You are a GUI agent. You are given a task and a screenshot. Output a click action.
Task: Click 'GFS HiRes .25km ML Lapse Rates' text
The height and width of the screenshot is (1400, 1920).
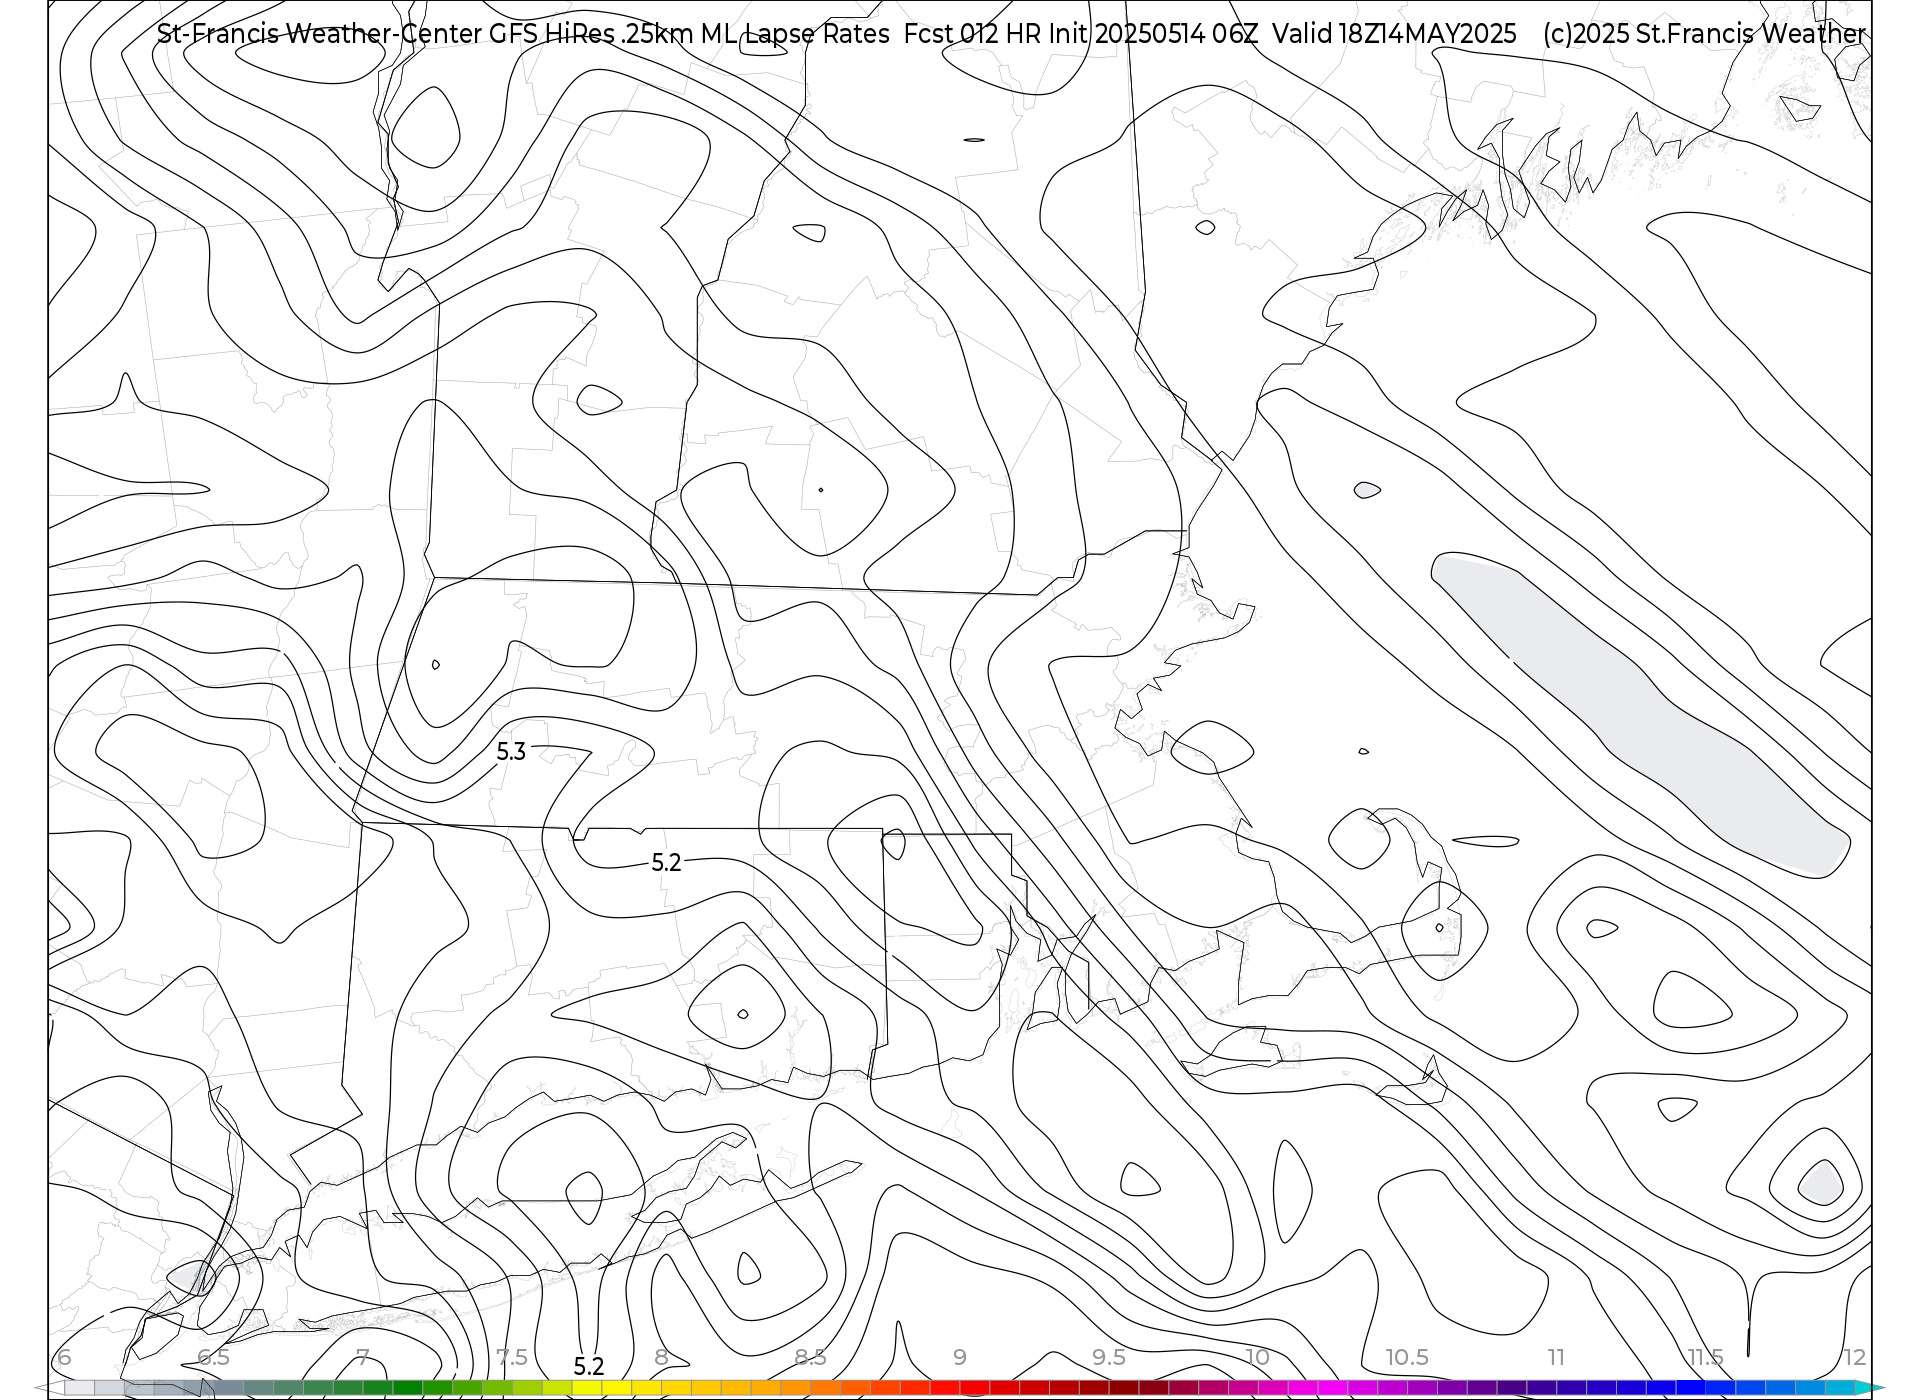point(689,34)
